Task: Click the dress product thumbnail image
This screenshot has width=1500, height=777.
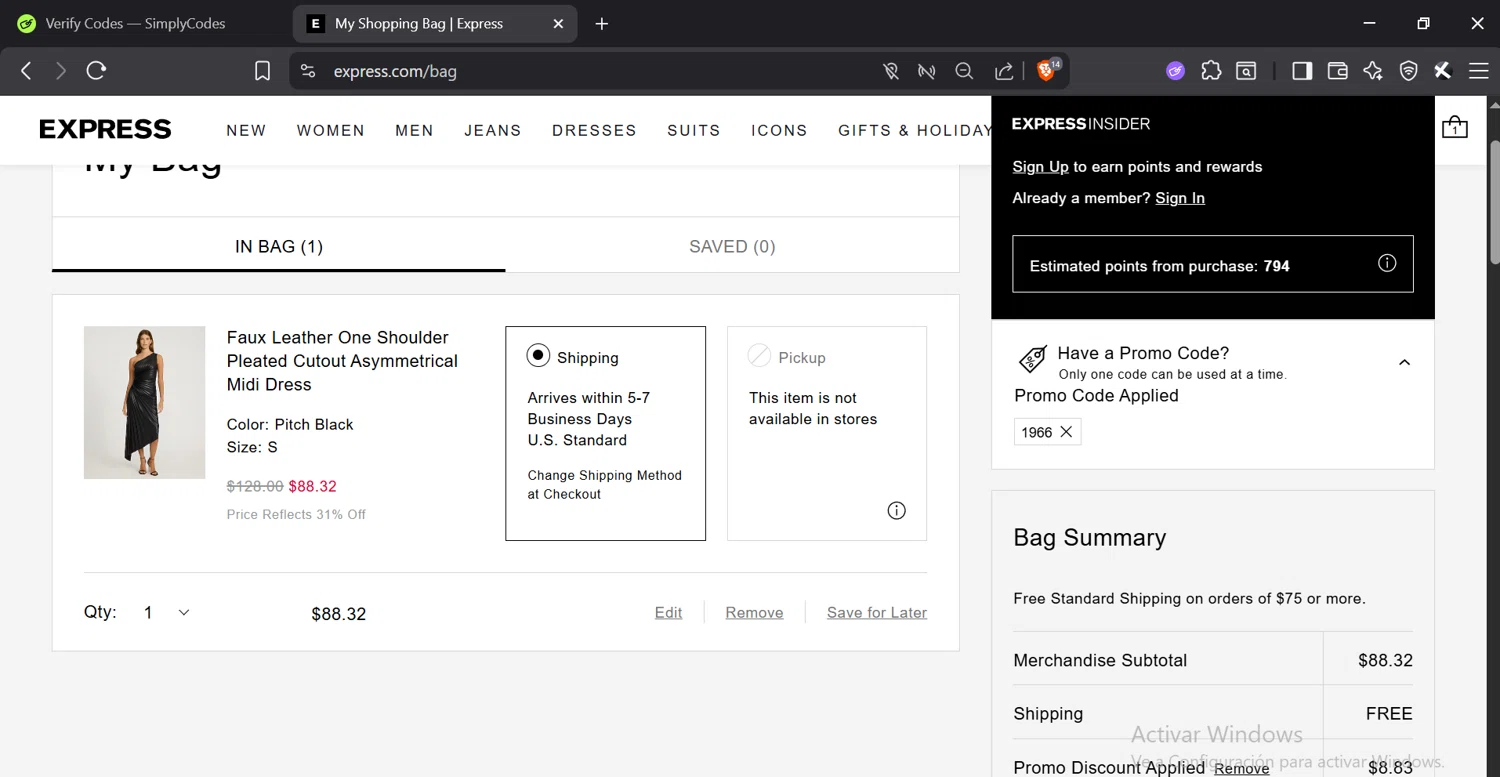Action: pos(145,402)
